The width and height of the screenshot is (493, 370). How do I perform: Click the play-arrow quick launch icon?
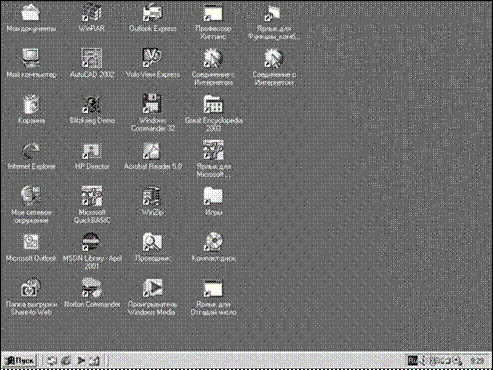click(80, 360)
